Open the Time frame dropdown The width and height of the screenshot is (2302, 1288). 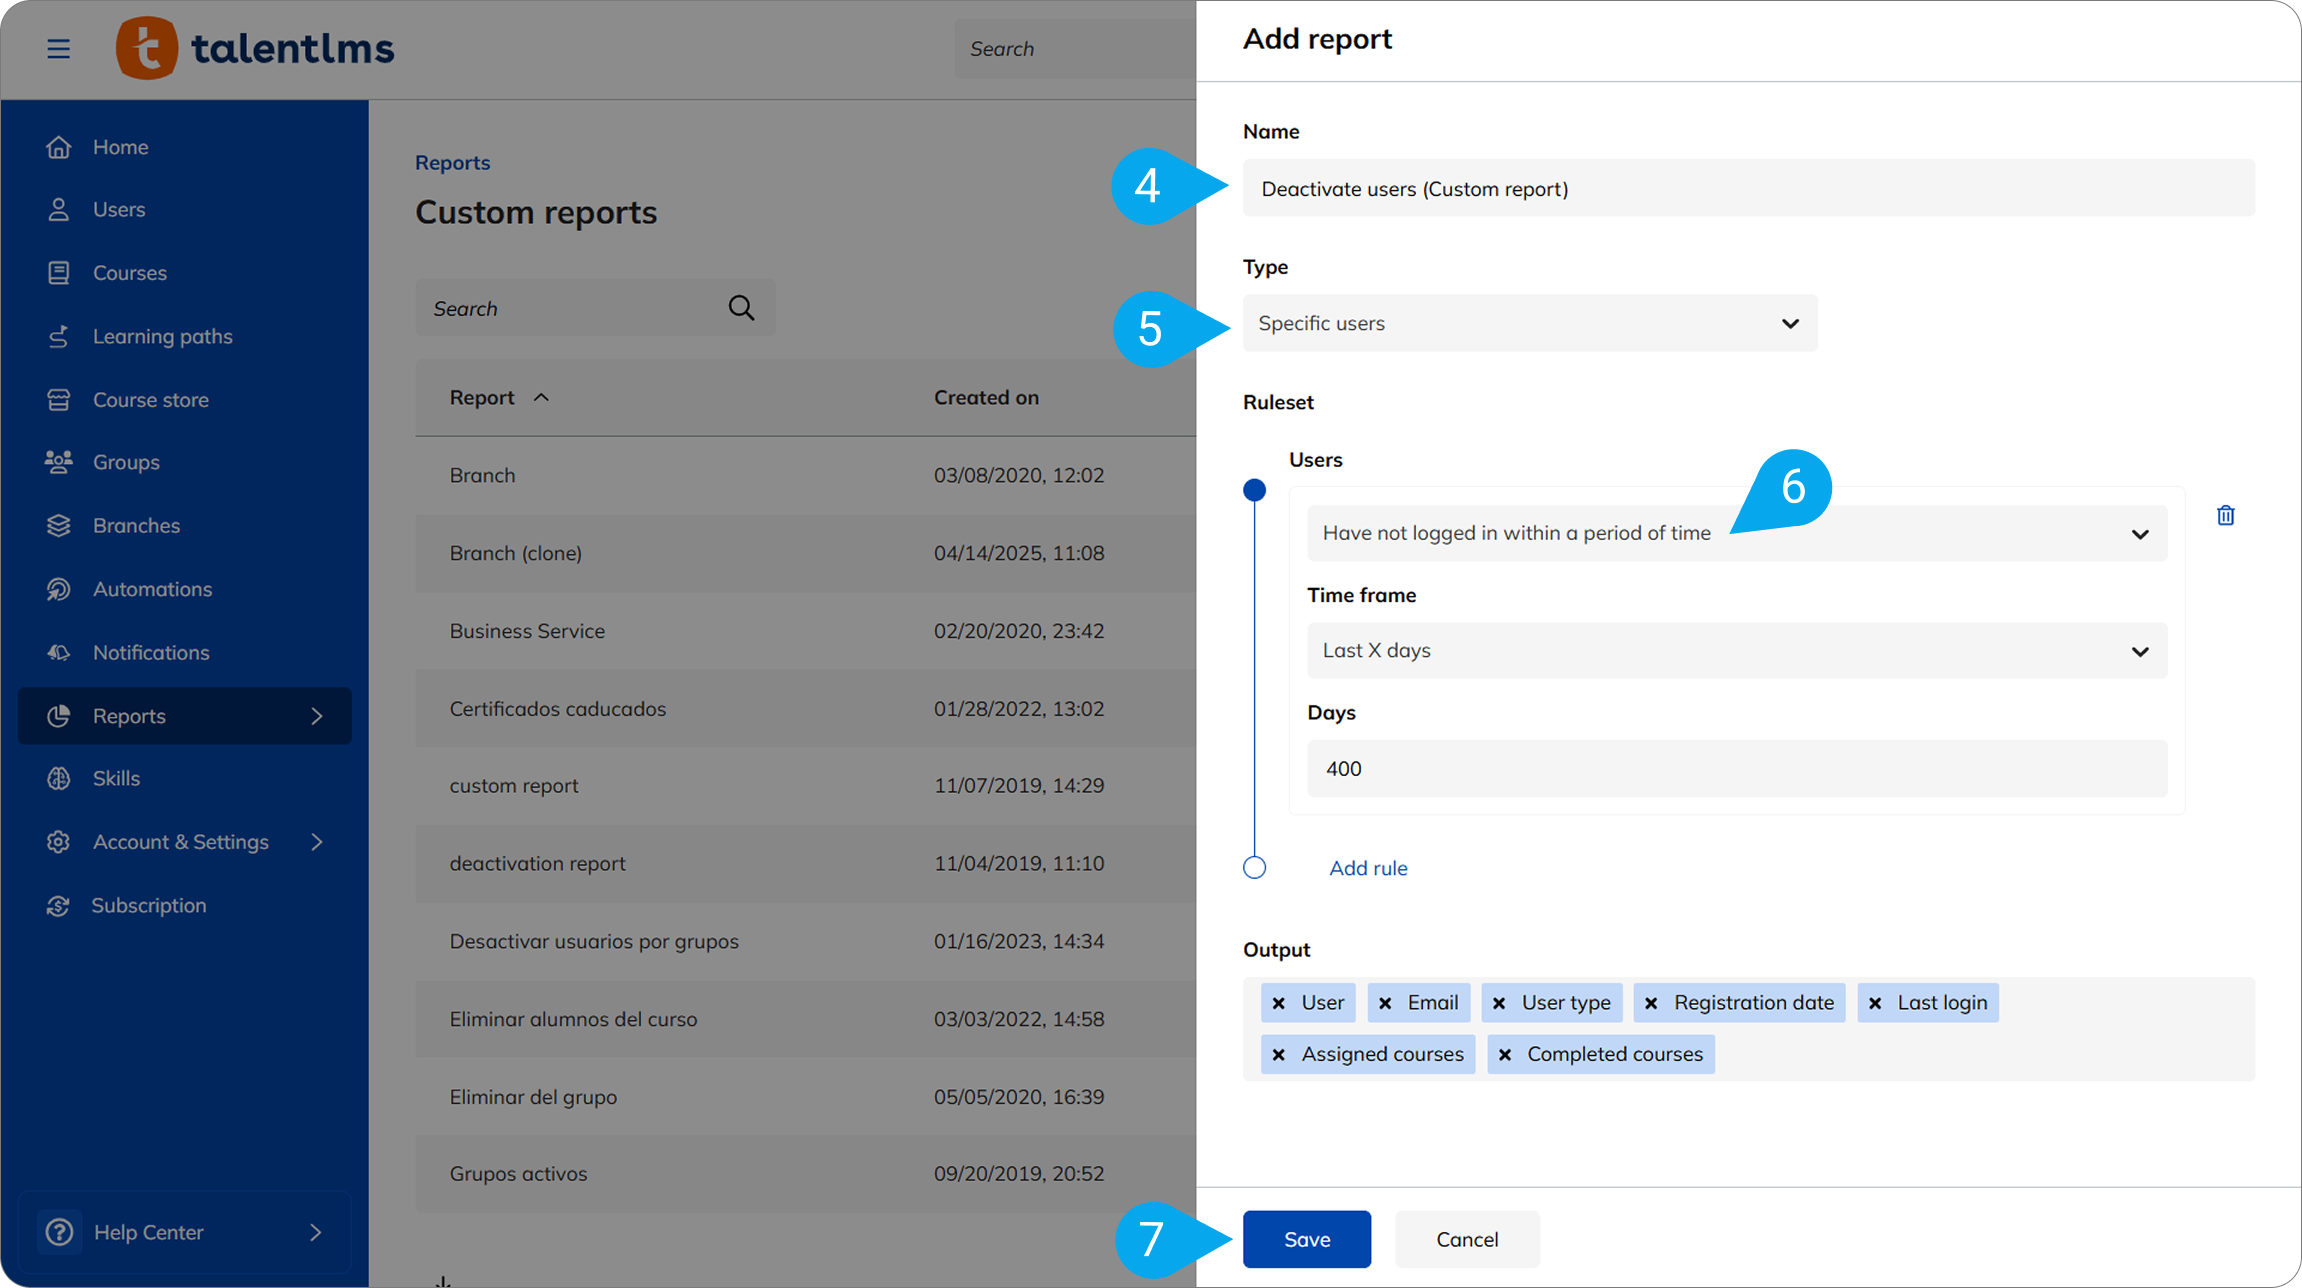pos(1736,651)
